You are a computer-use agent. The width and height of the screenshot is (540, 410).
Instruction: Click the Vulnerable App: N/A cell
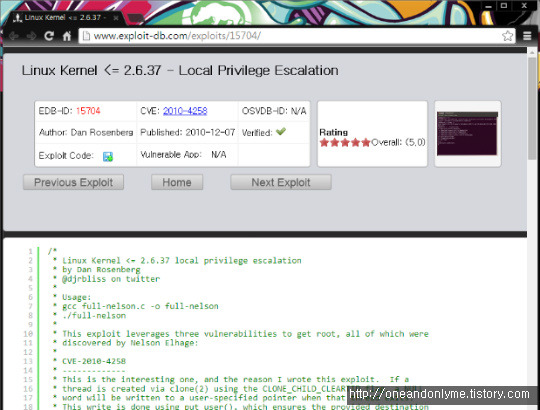point(187,155)
